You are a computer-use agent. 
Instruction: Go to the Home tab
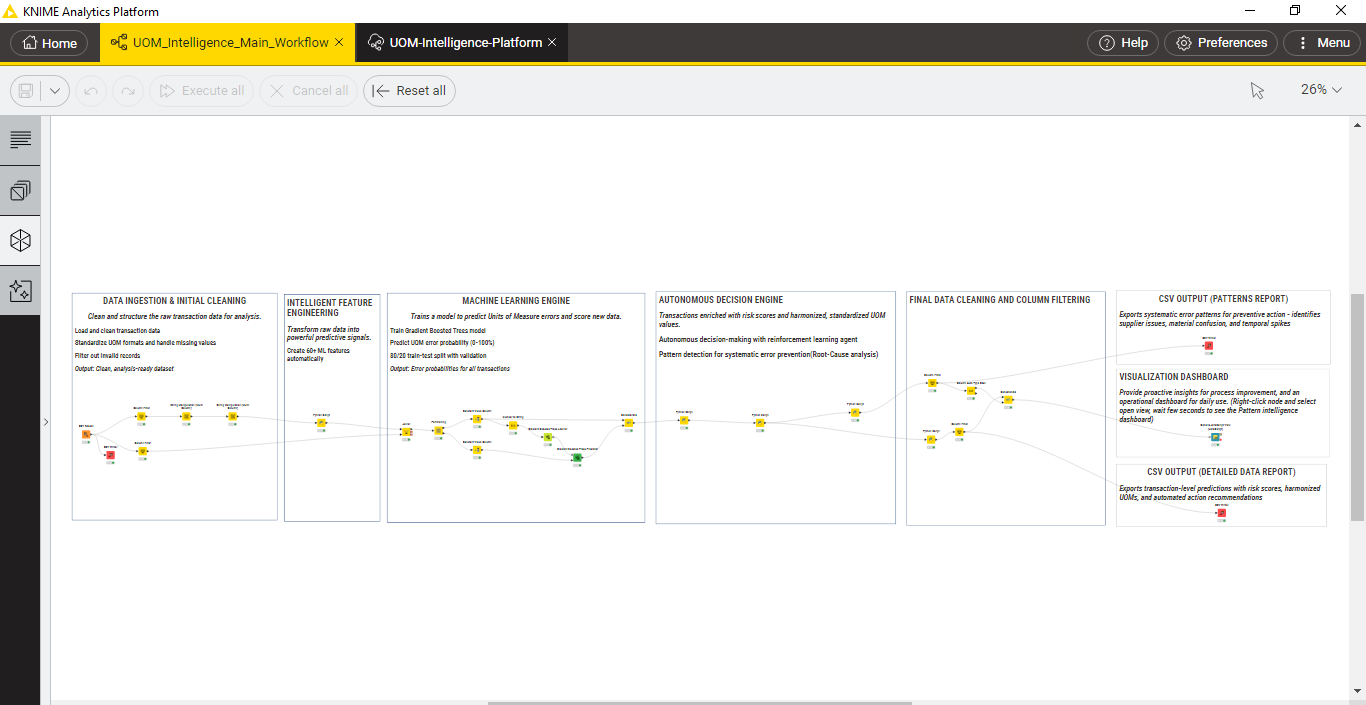tap(48, 42)
